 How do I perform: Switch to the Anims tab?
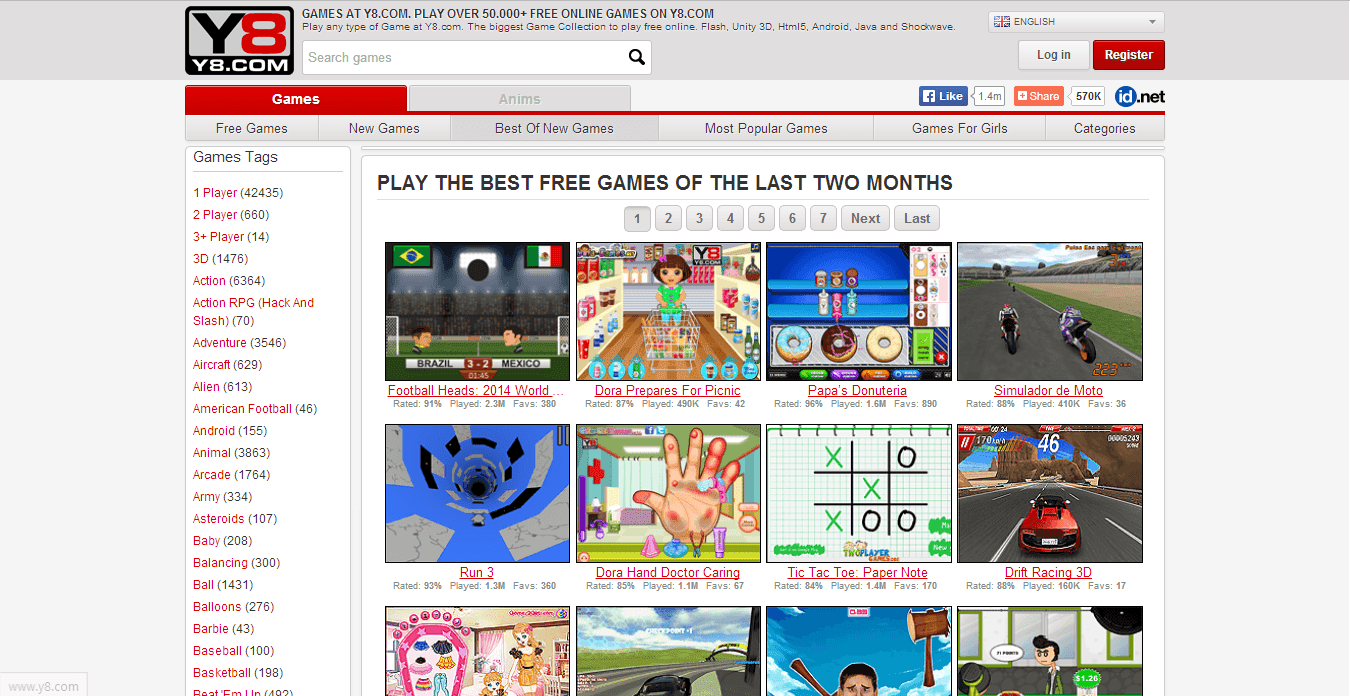tap(520, 99)
